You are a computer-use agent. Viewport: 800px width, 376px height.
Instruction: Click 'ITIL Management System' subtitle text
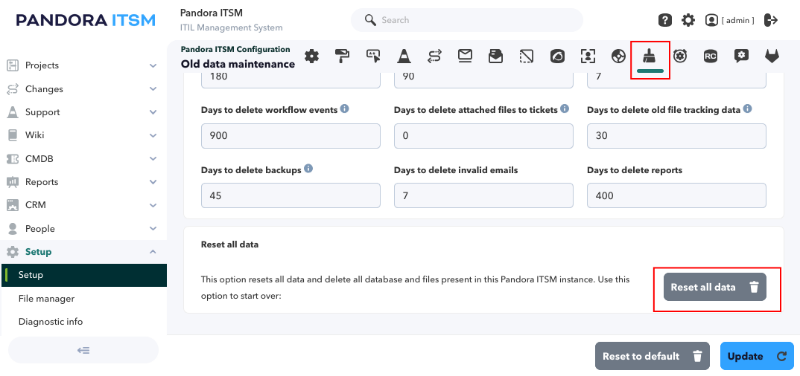click(x=231, y=28)
